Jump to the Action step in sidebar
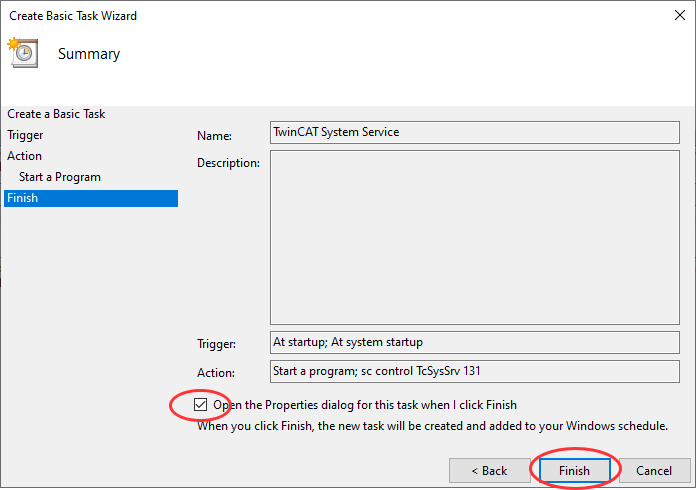Image resolution: width=696 pixels, height=490 pixels. click(x=25, y=156)
